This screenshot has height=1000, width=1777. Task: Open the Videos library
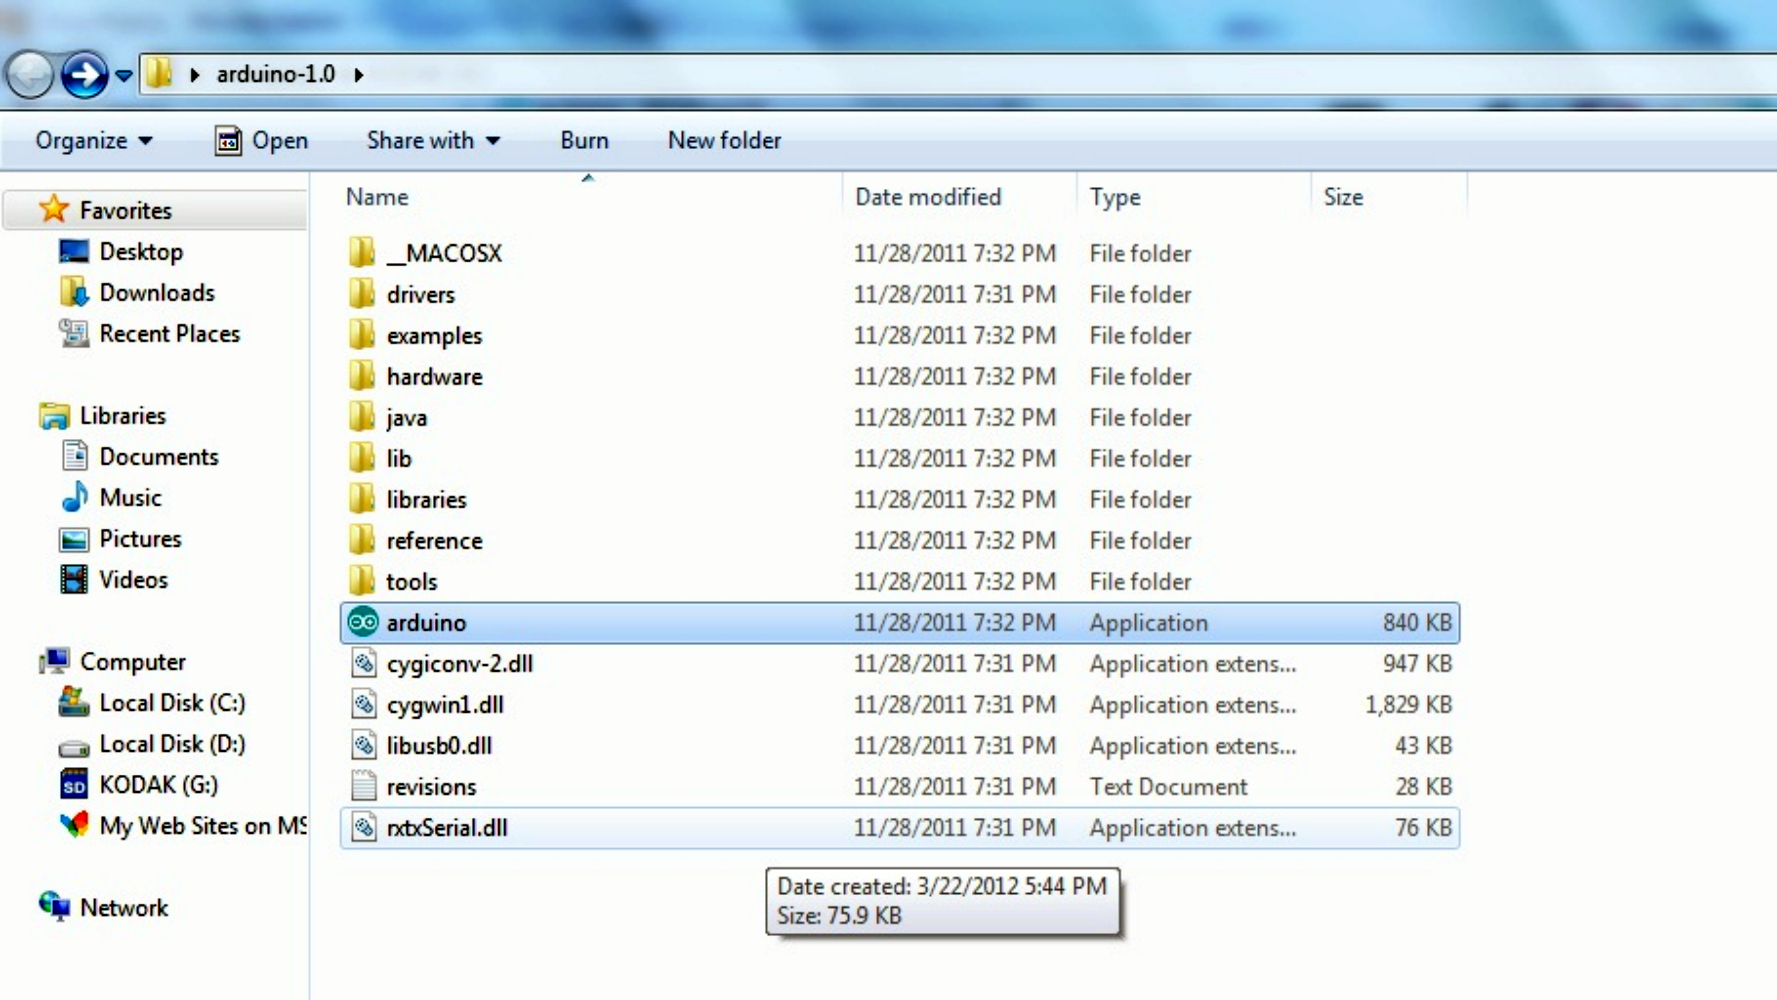tap(113, 579)
